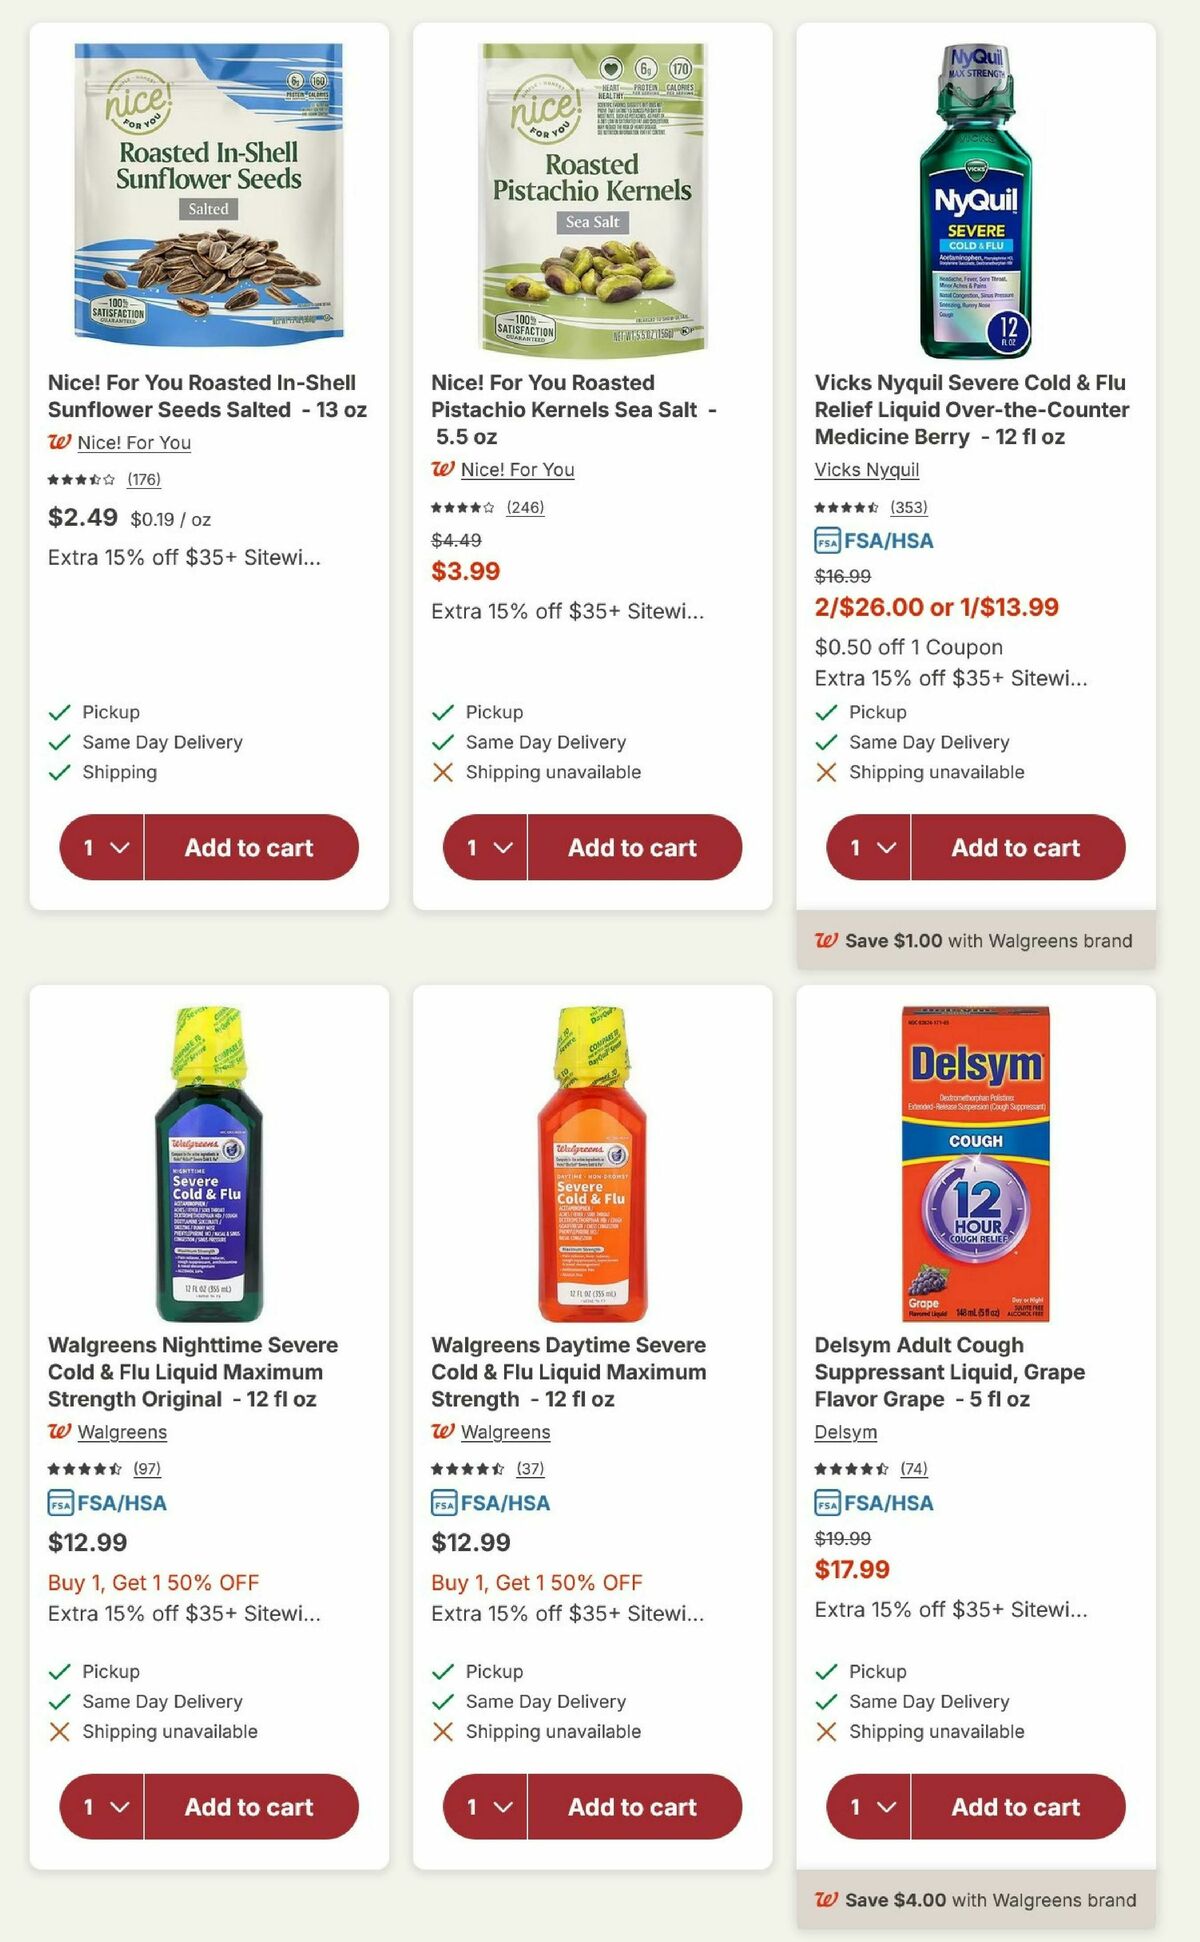Add Walgreens Daytime Severe Cold & Flu to cart

tap(633, 1807)
